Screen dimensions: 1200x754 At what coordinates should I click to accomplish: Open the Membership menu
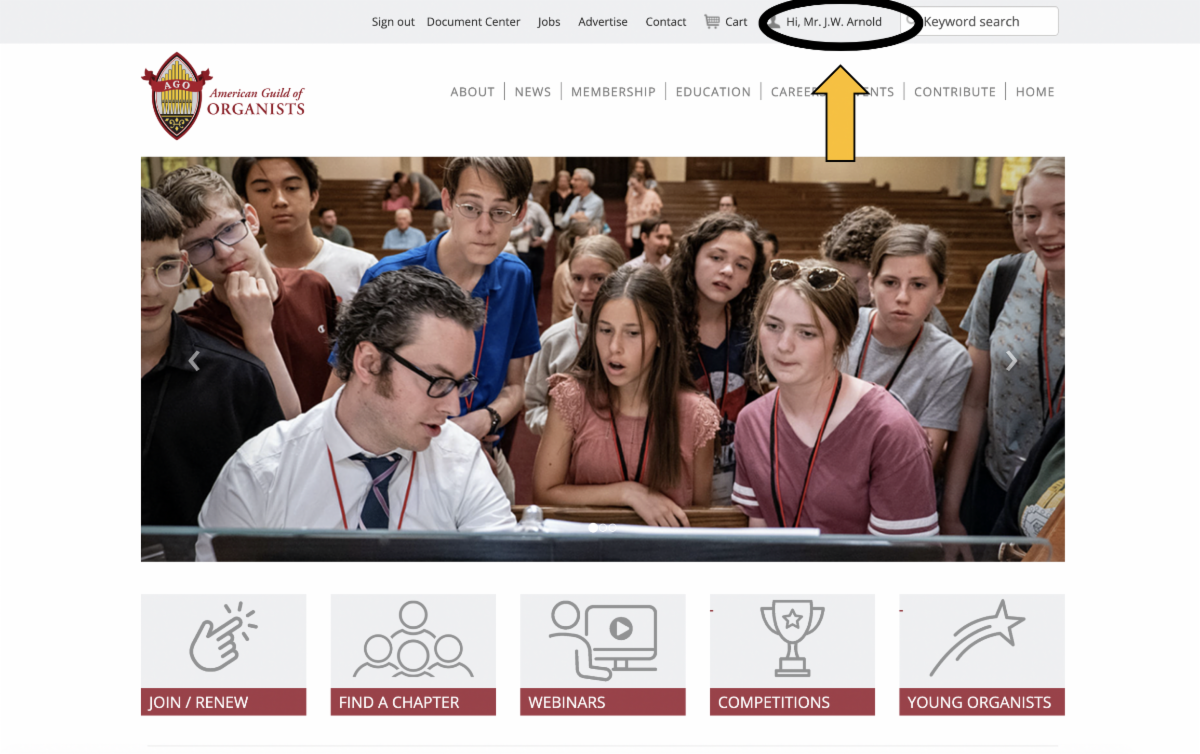613,92
